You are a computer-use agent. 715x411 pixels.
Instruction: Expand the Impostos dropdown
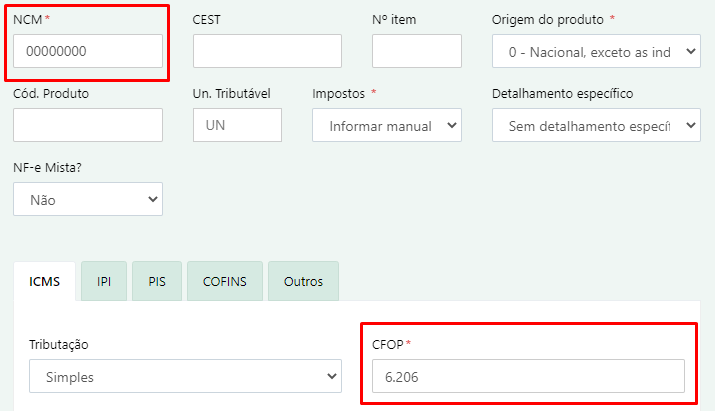pyautogui.click(x=387, y=125)
